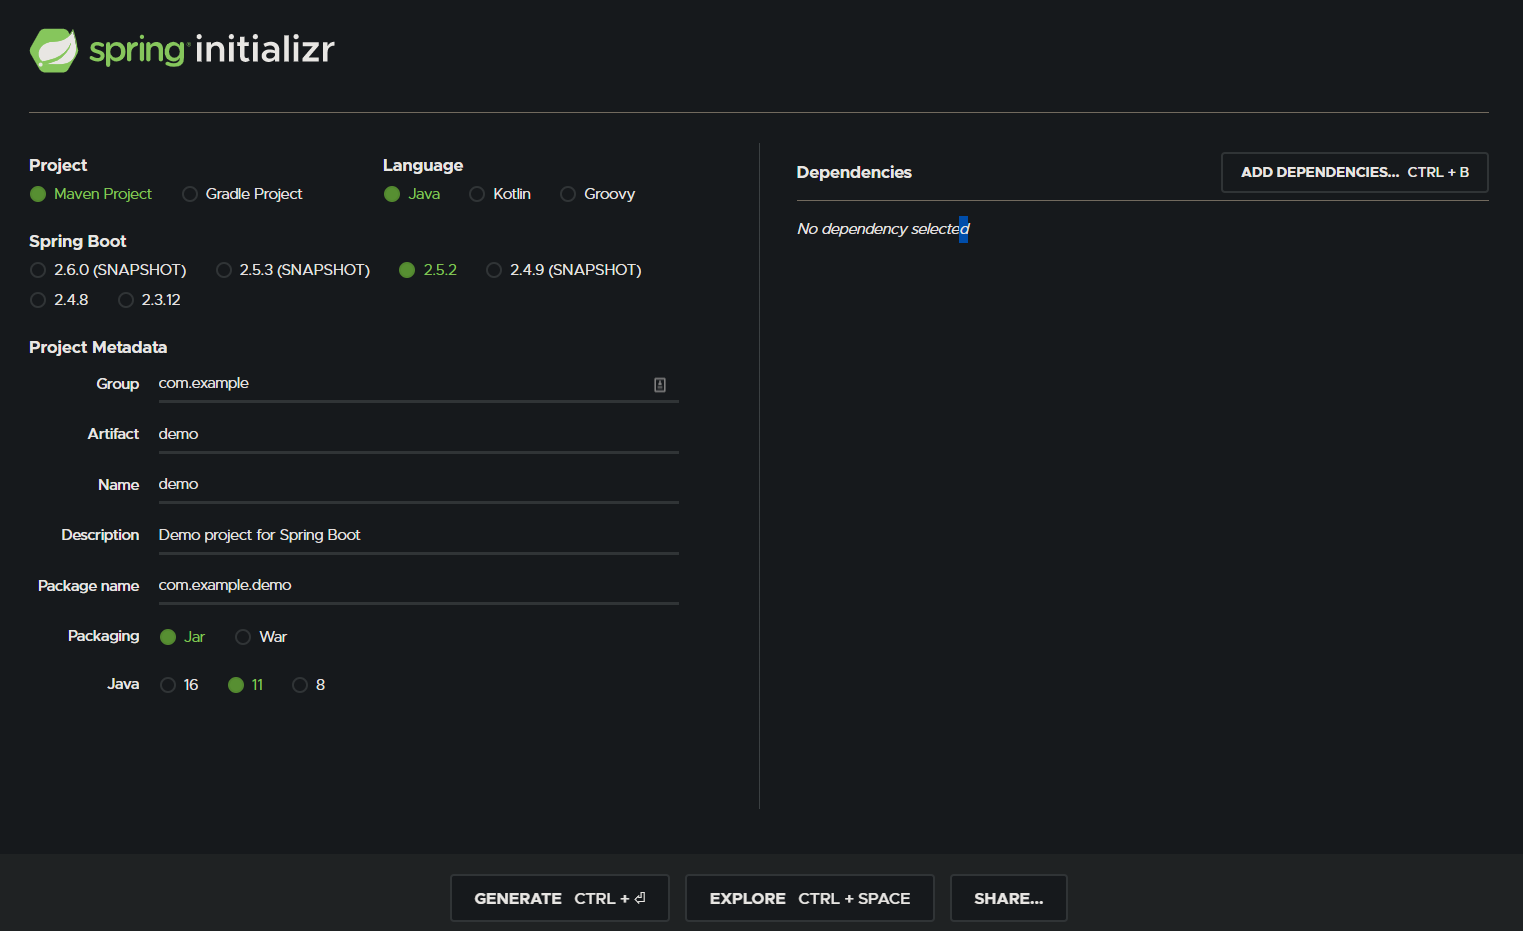Screen dimensions: 1523x931
Task: Open the Share dialog
Action: point(1009,898)
